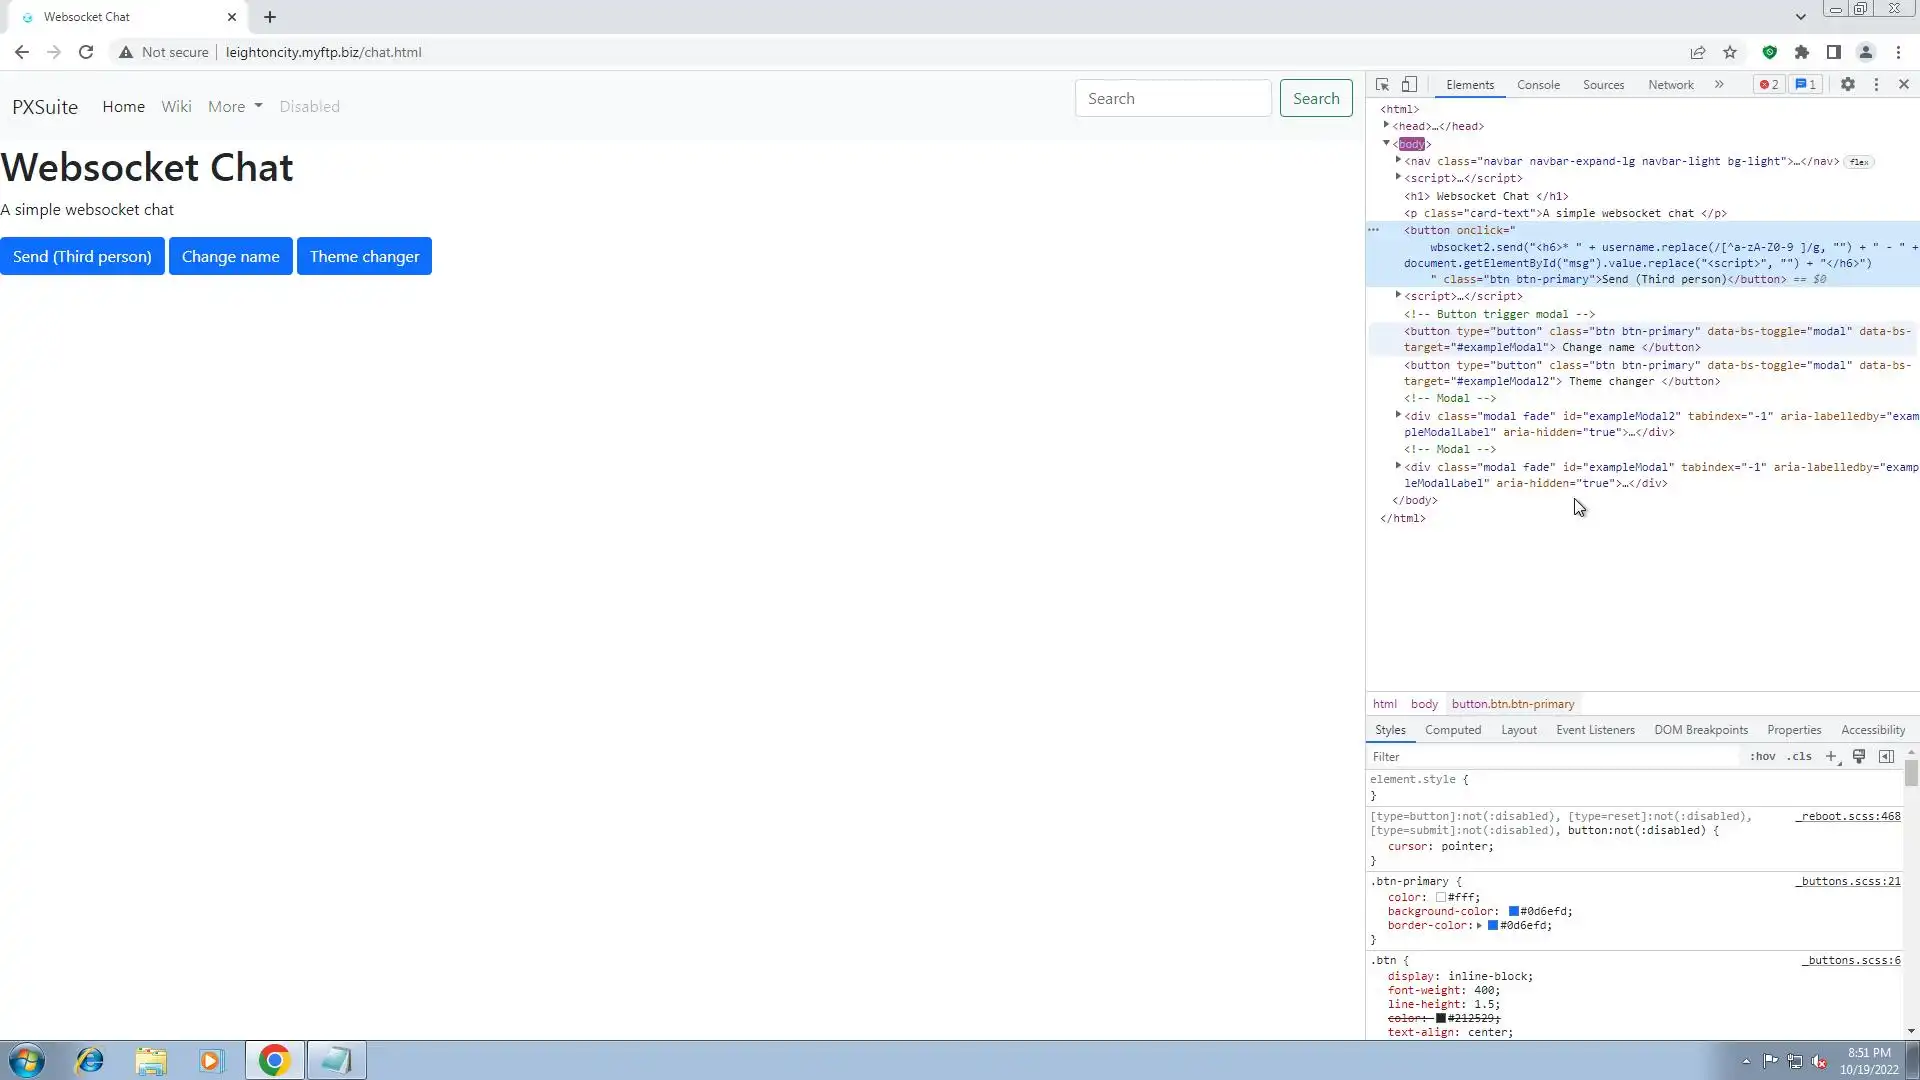The width and height of the screenshot is (1920, 1080).
Task: Click the Theme changer button
Action: point(364,257)
